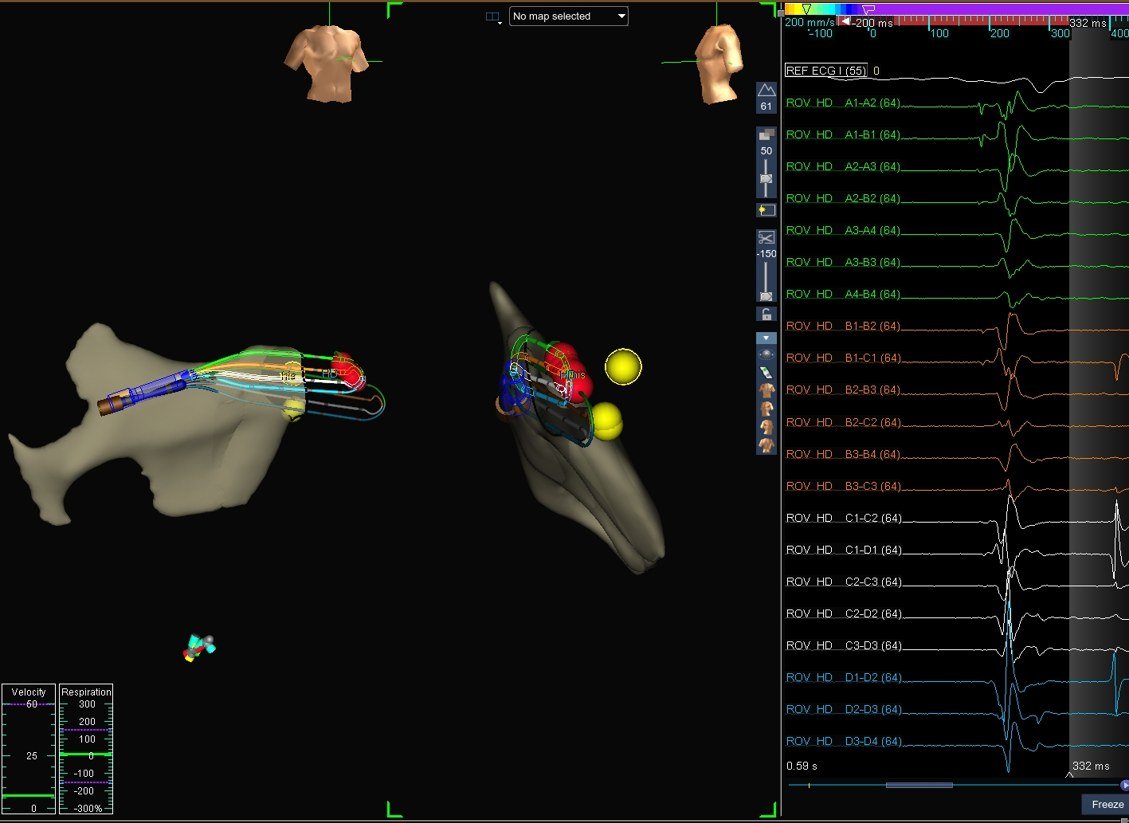
Task: Expand the view orientation arrow dropdown
Action: (x=766, y=338)
